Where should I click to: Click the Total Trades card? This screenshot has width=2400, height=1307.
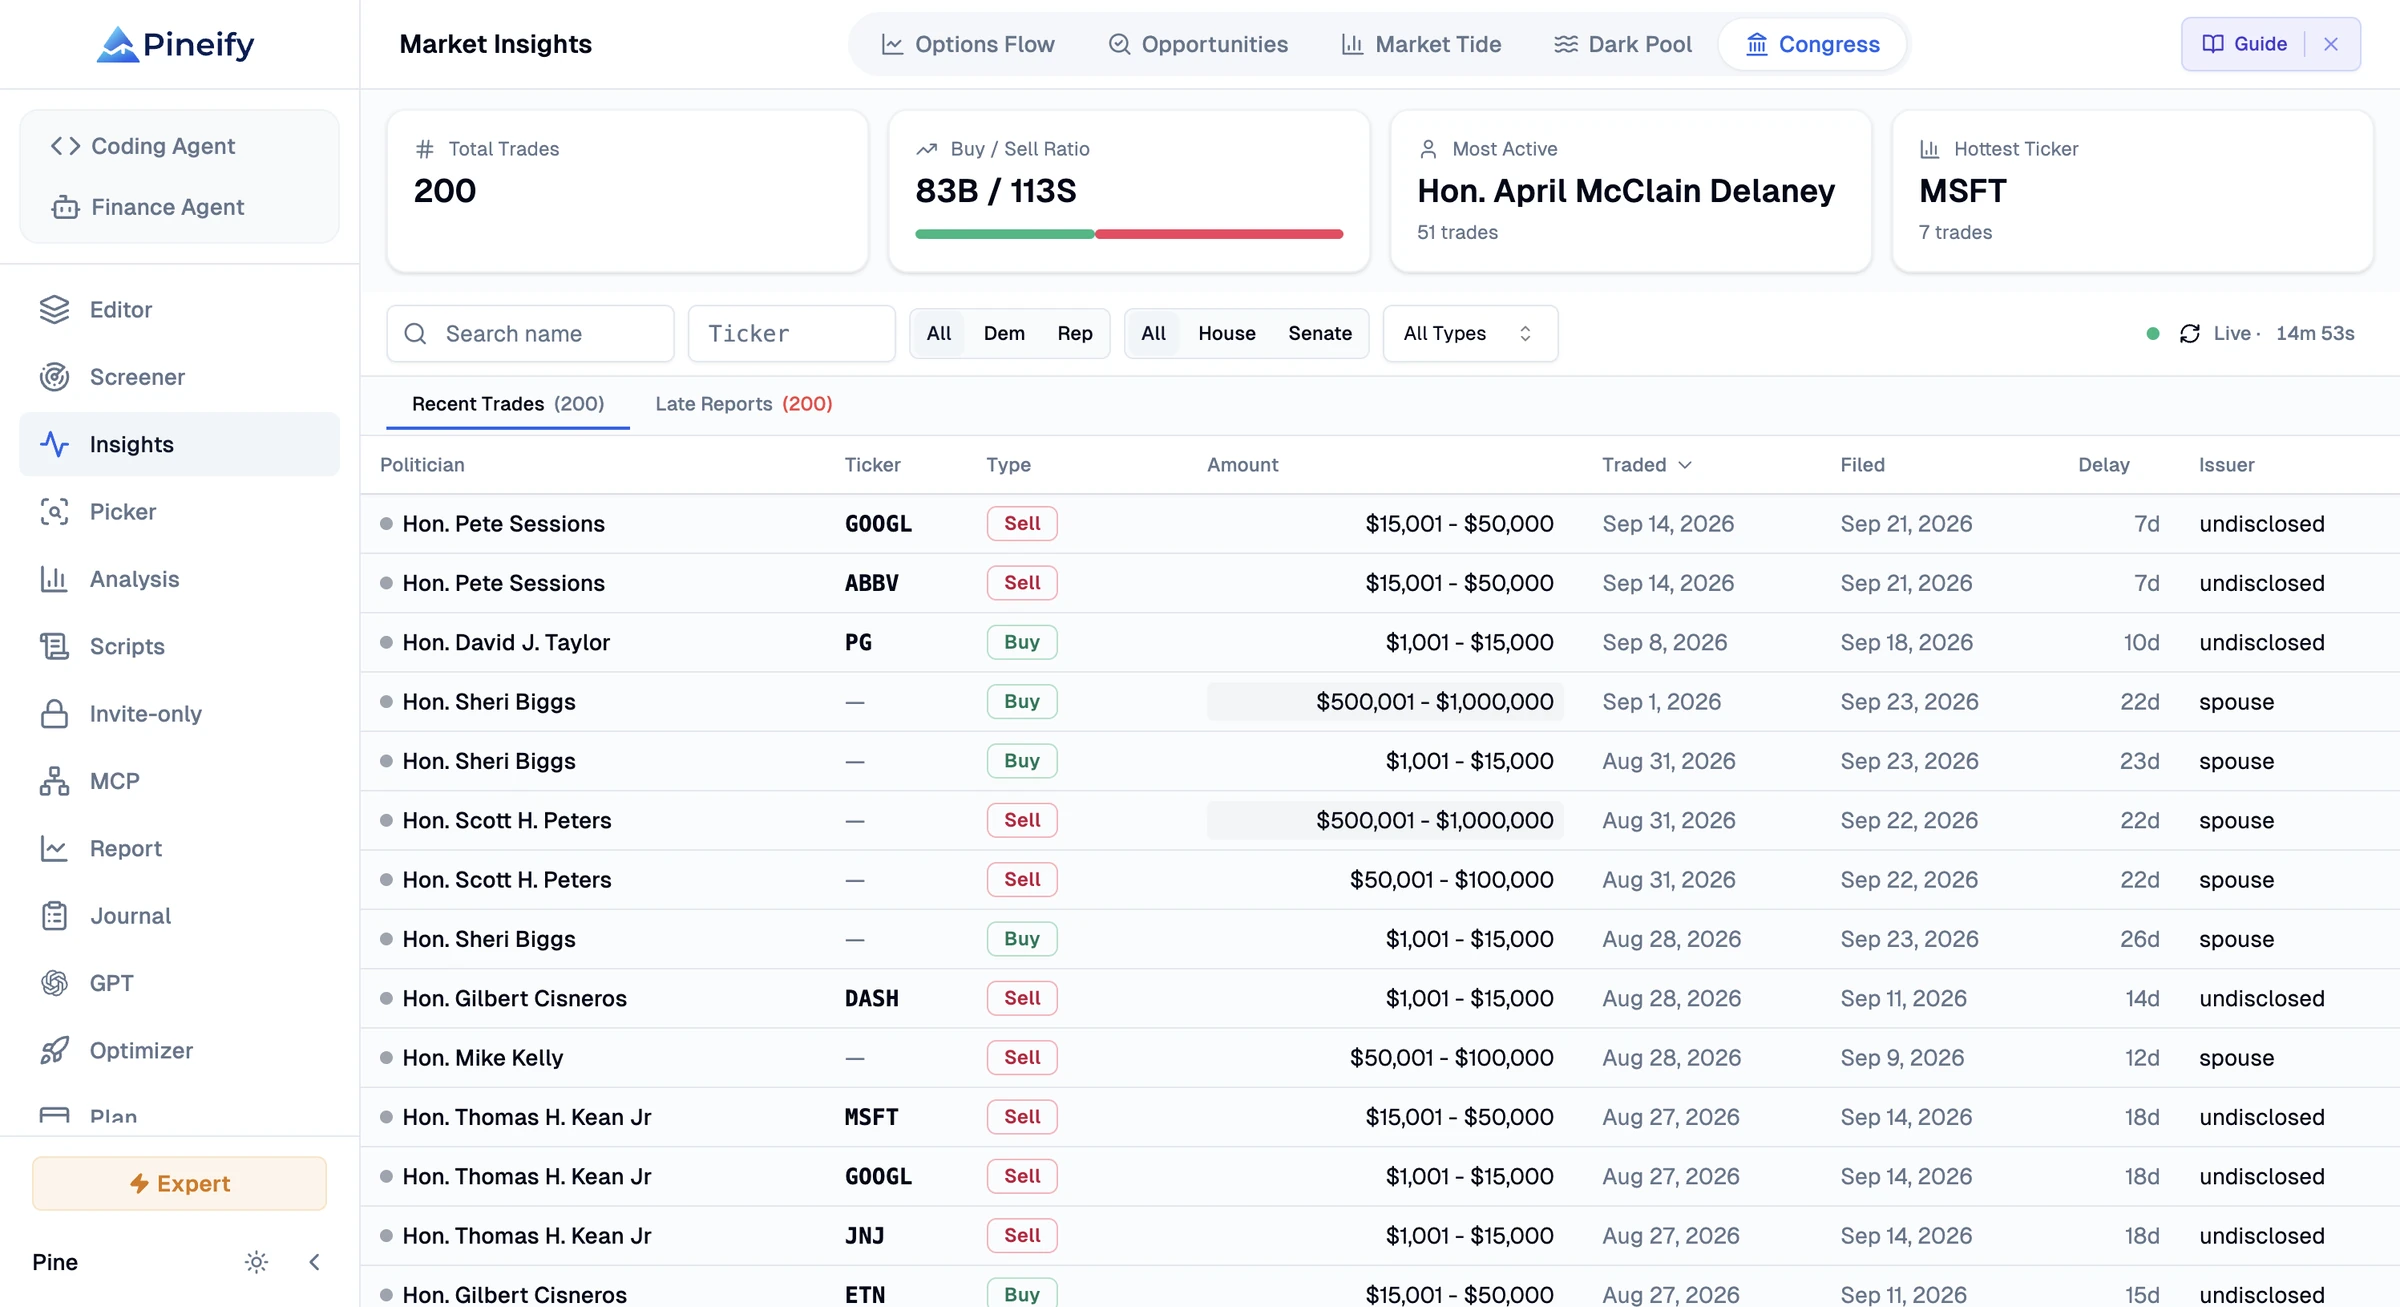click(627, 191)
